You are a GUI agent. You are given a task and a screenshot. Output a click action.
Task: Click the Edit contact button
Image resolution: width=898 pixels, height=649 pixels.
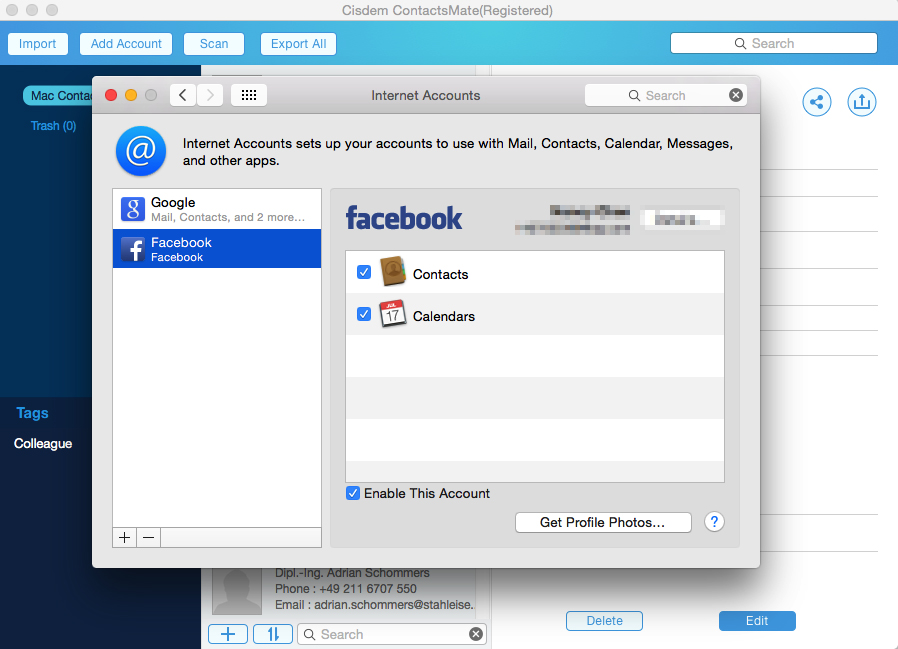[757, 621]
